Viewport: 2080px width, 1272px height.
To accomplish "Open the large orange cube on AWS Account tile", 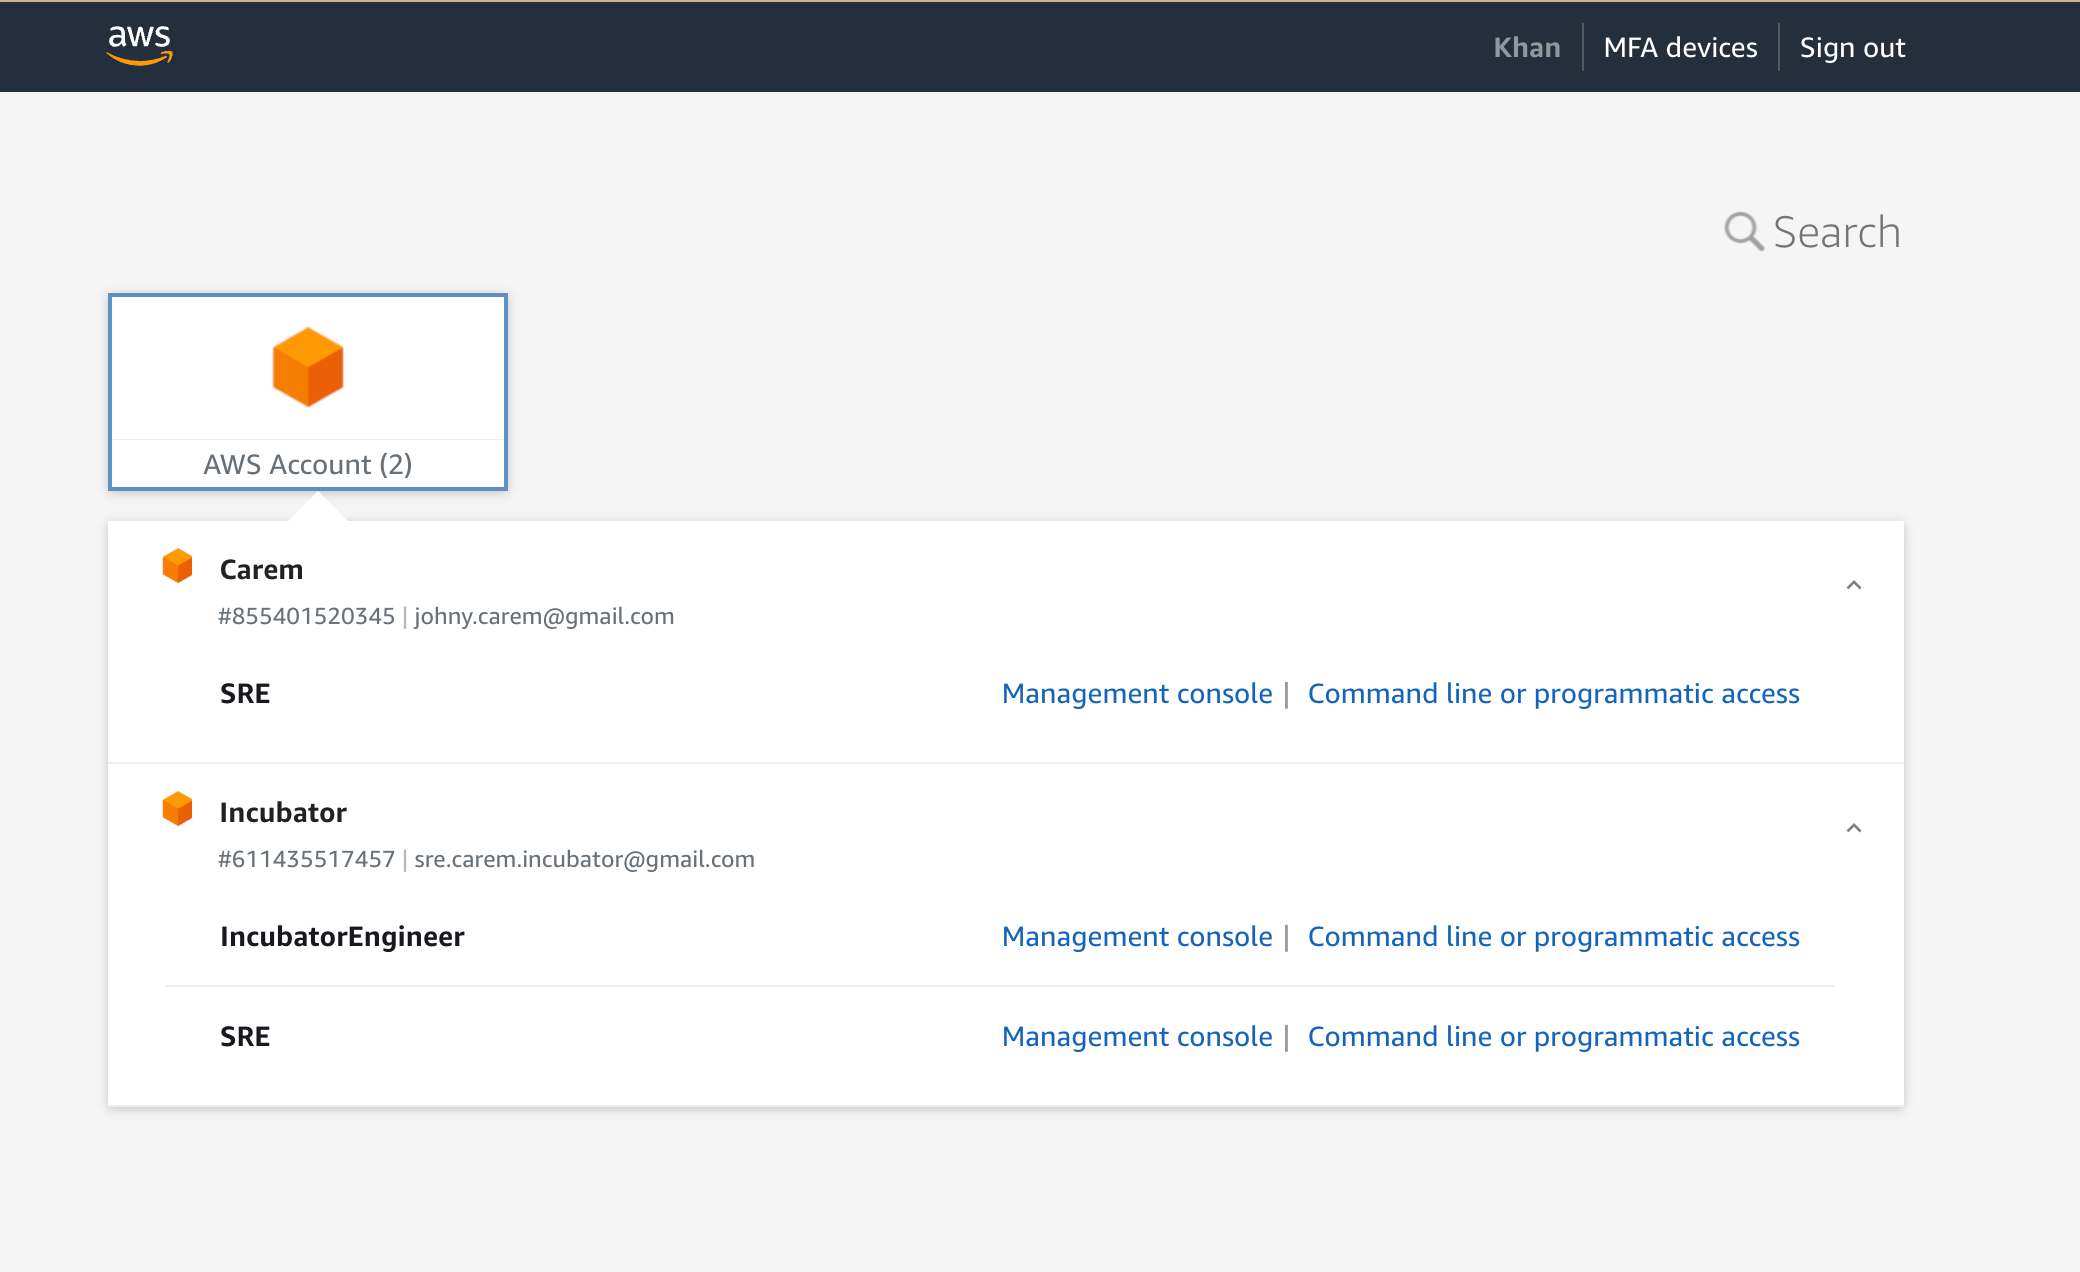I will 307,366.
